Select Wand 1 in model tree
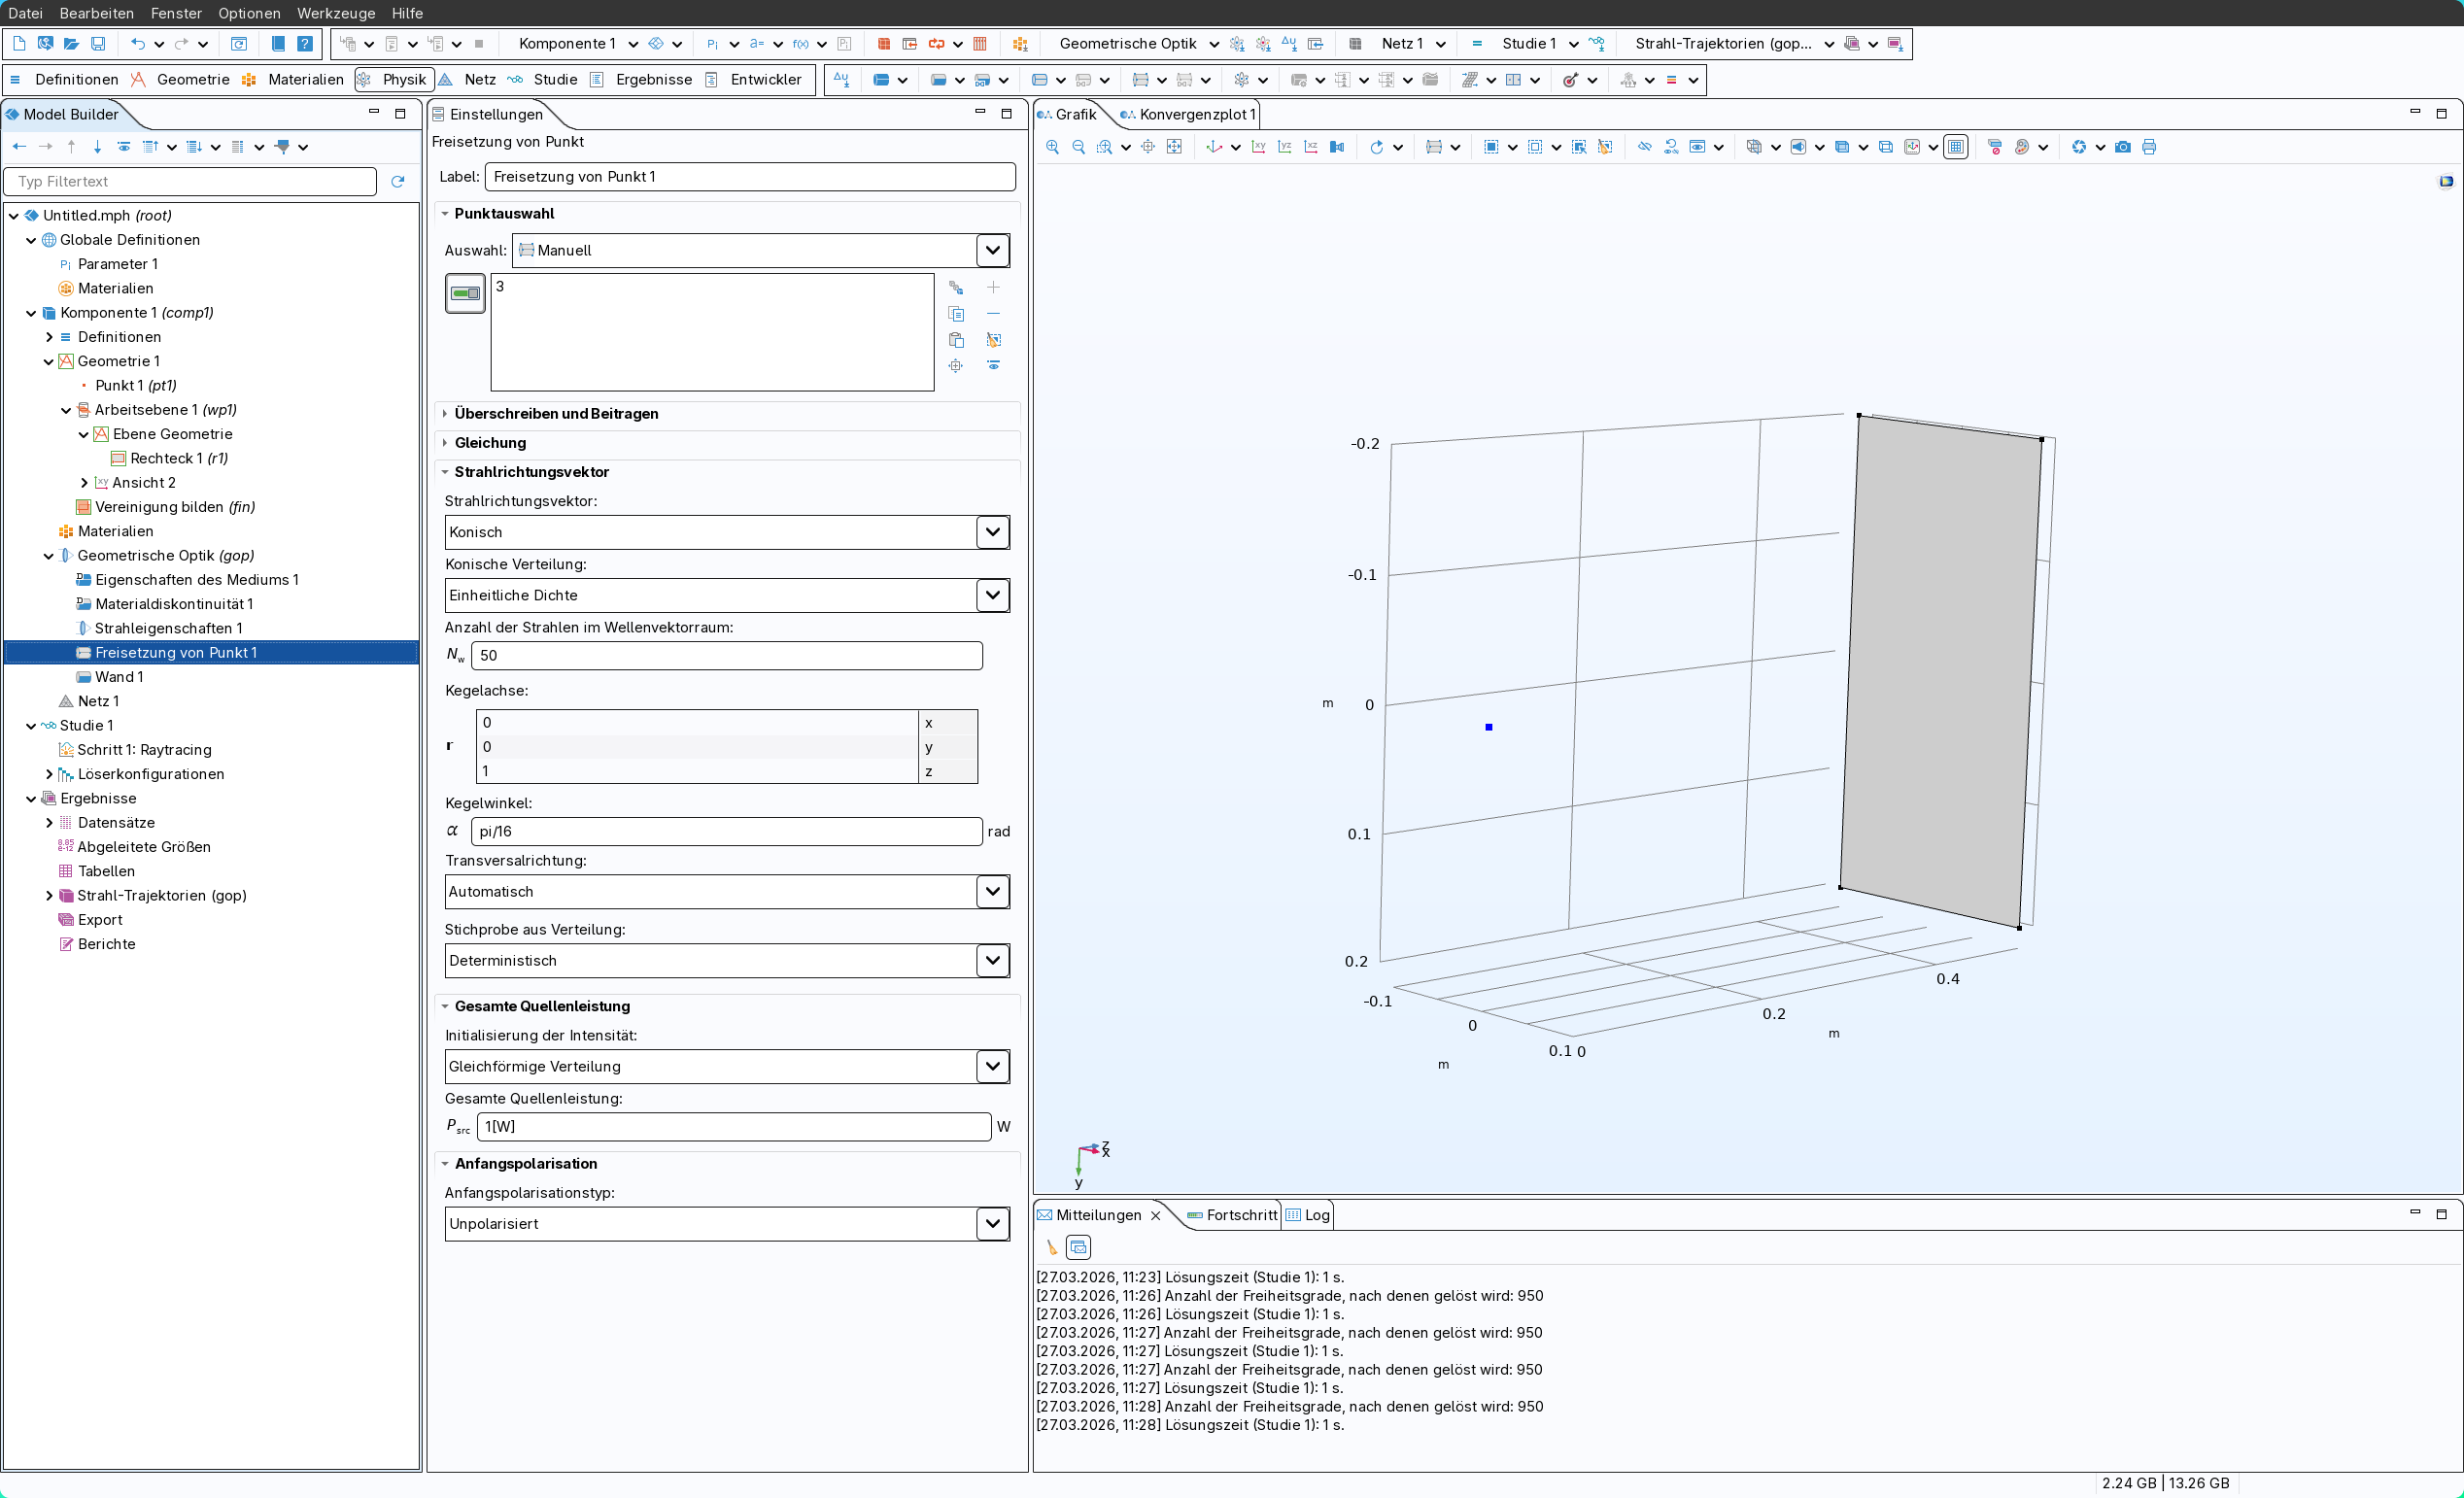Viewport: 2464px width, 1498px height. click(x=118, y=677)
